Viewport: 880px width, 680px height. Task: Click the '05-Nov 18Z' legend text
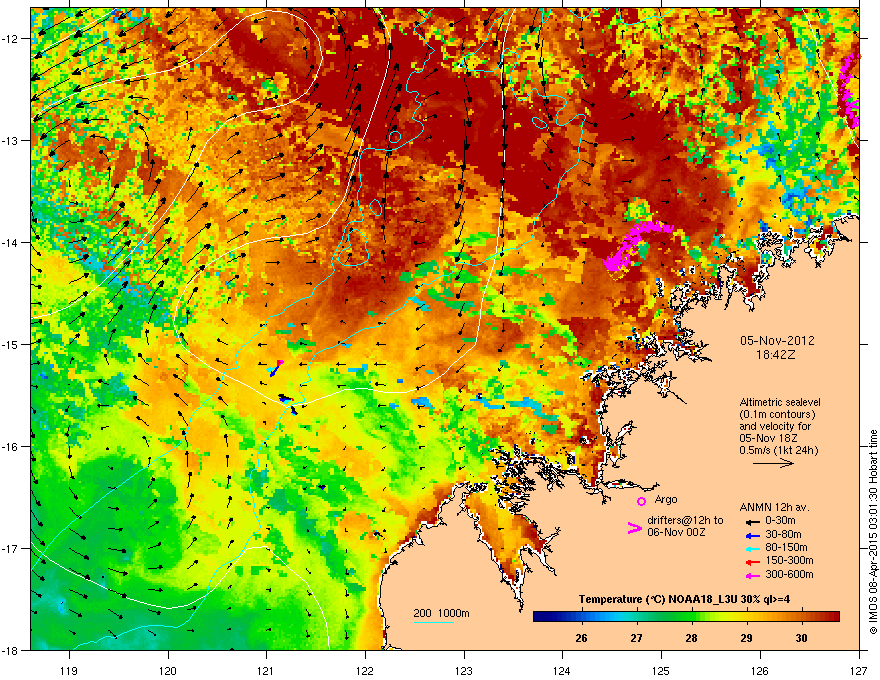pyautogui.click(x=768, y=438)
